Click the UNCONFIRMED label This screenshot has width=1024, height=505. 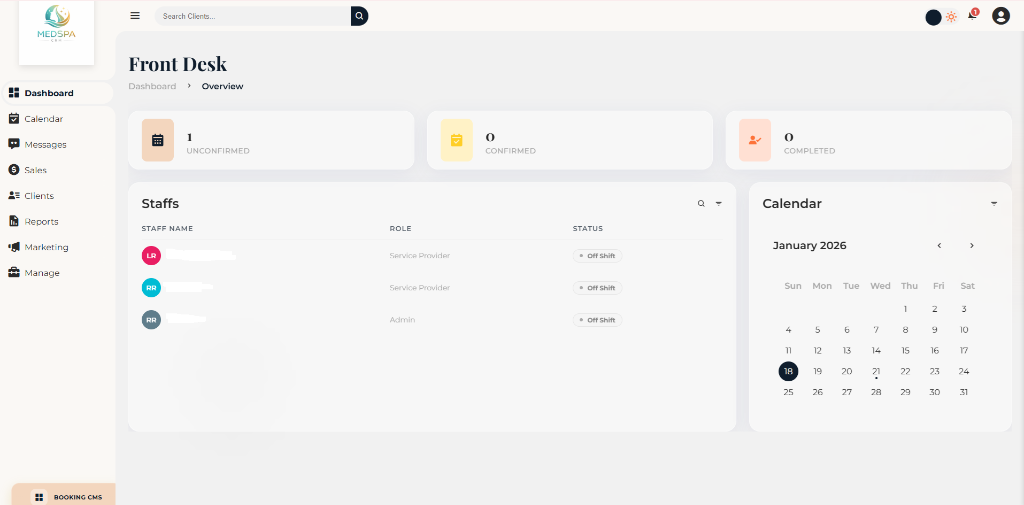click(218, 151)
